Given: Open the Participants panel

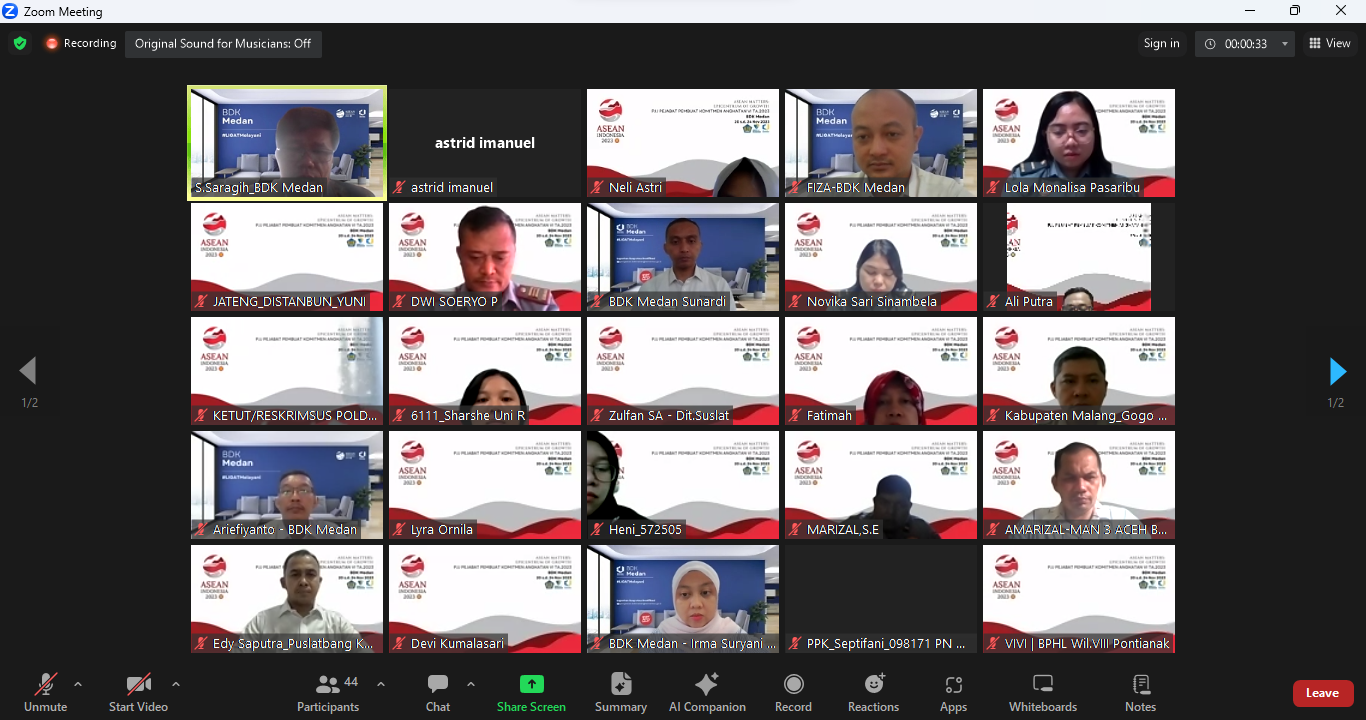Looking at the screenshot, I should point(328,693).
